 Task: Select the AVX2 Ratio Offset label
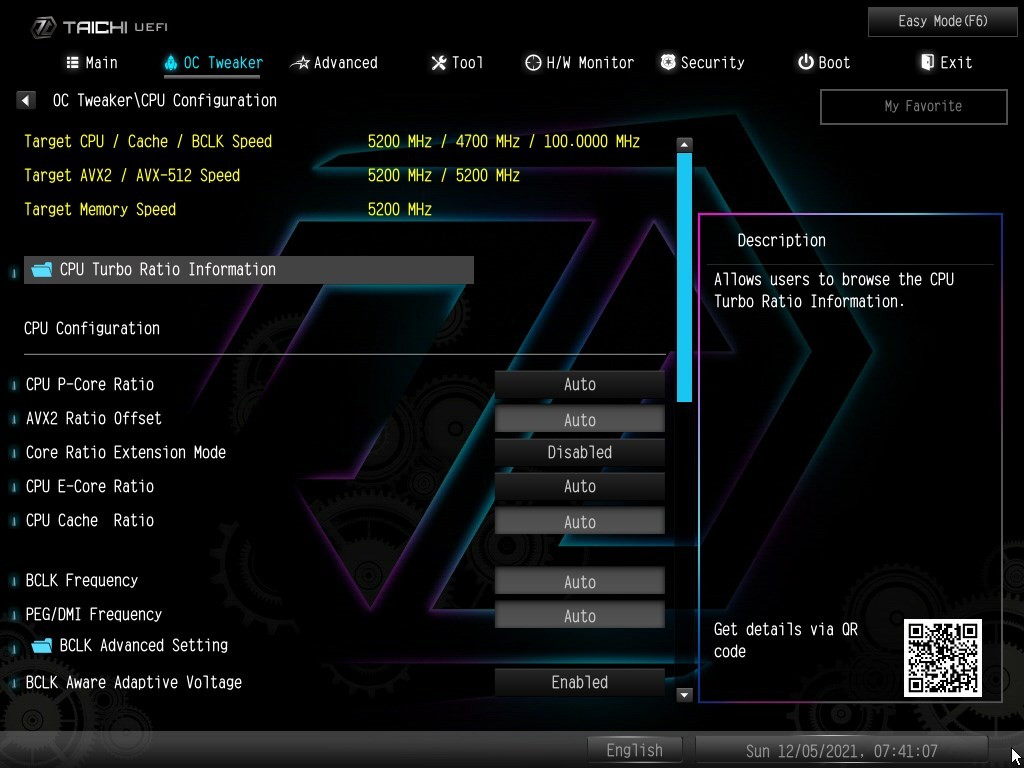(93, 419)
